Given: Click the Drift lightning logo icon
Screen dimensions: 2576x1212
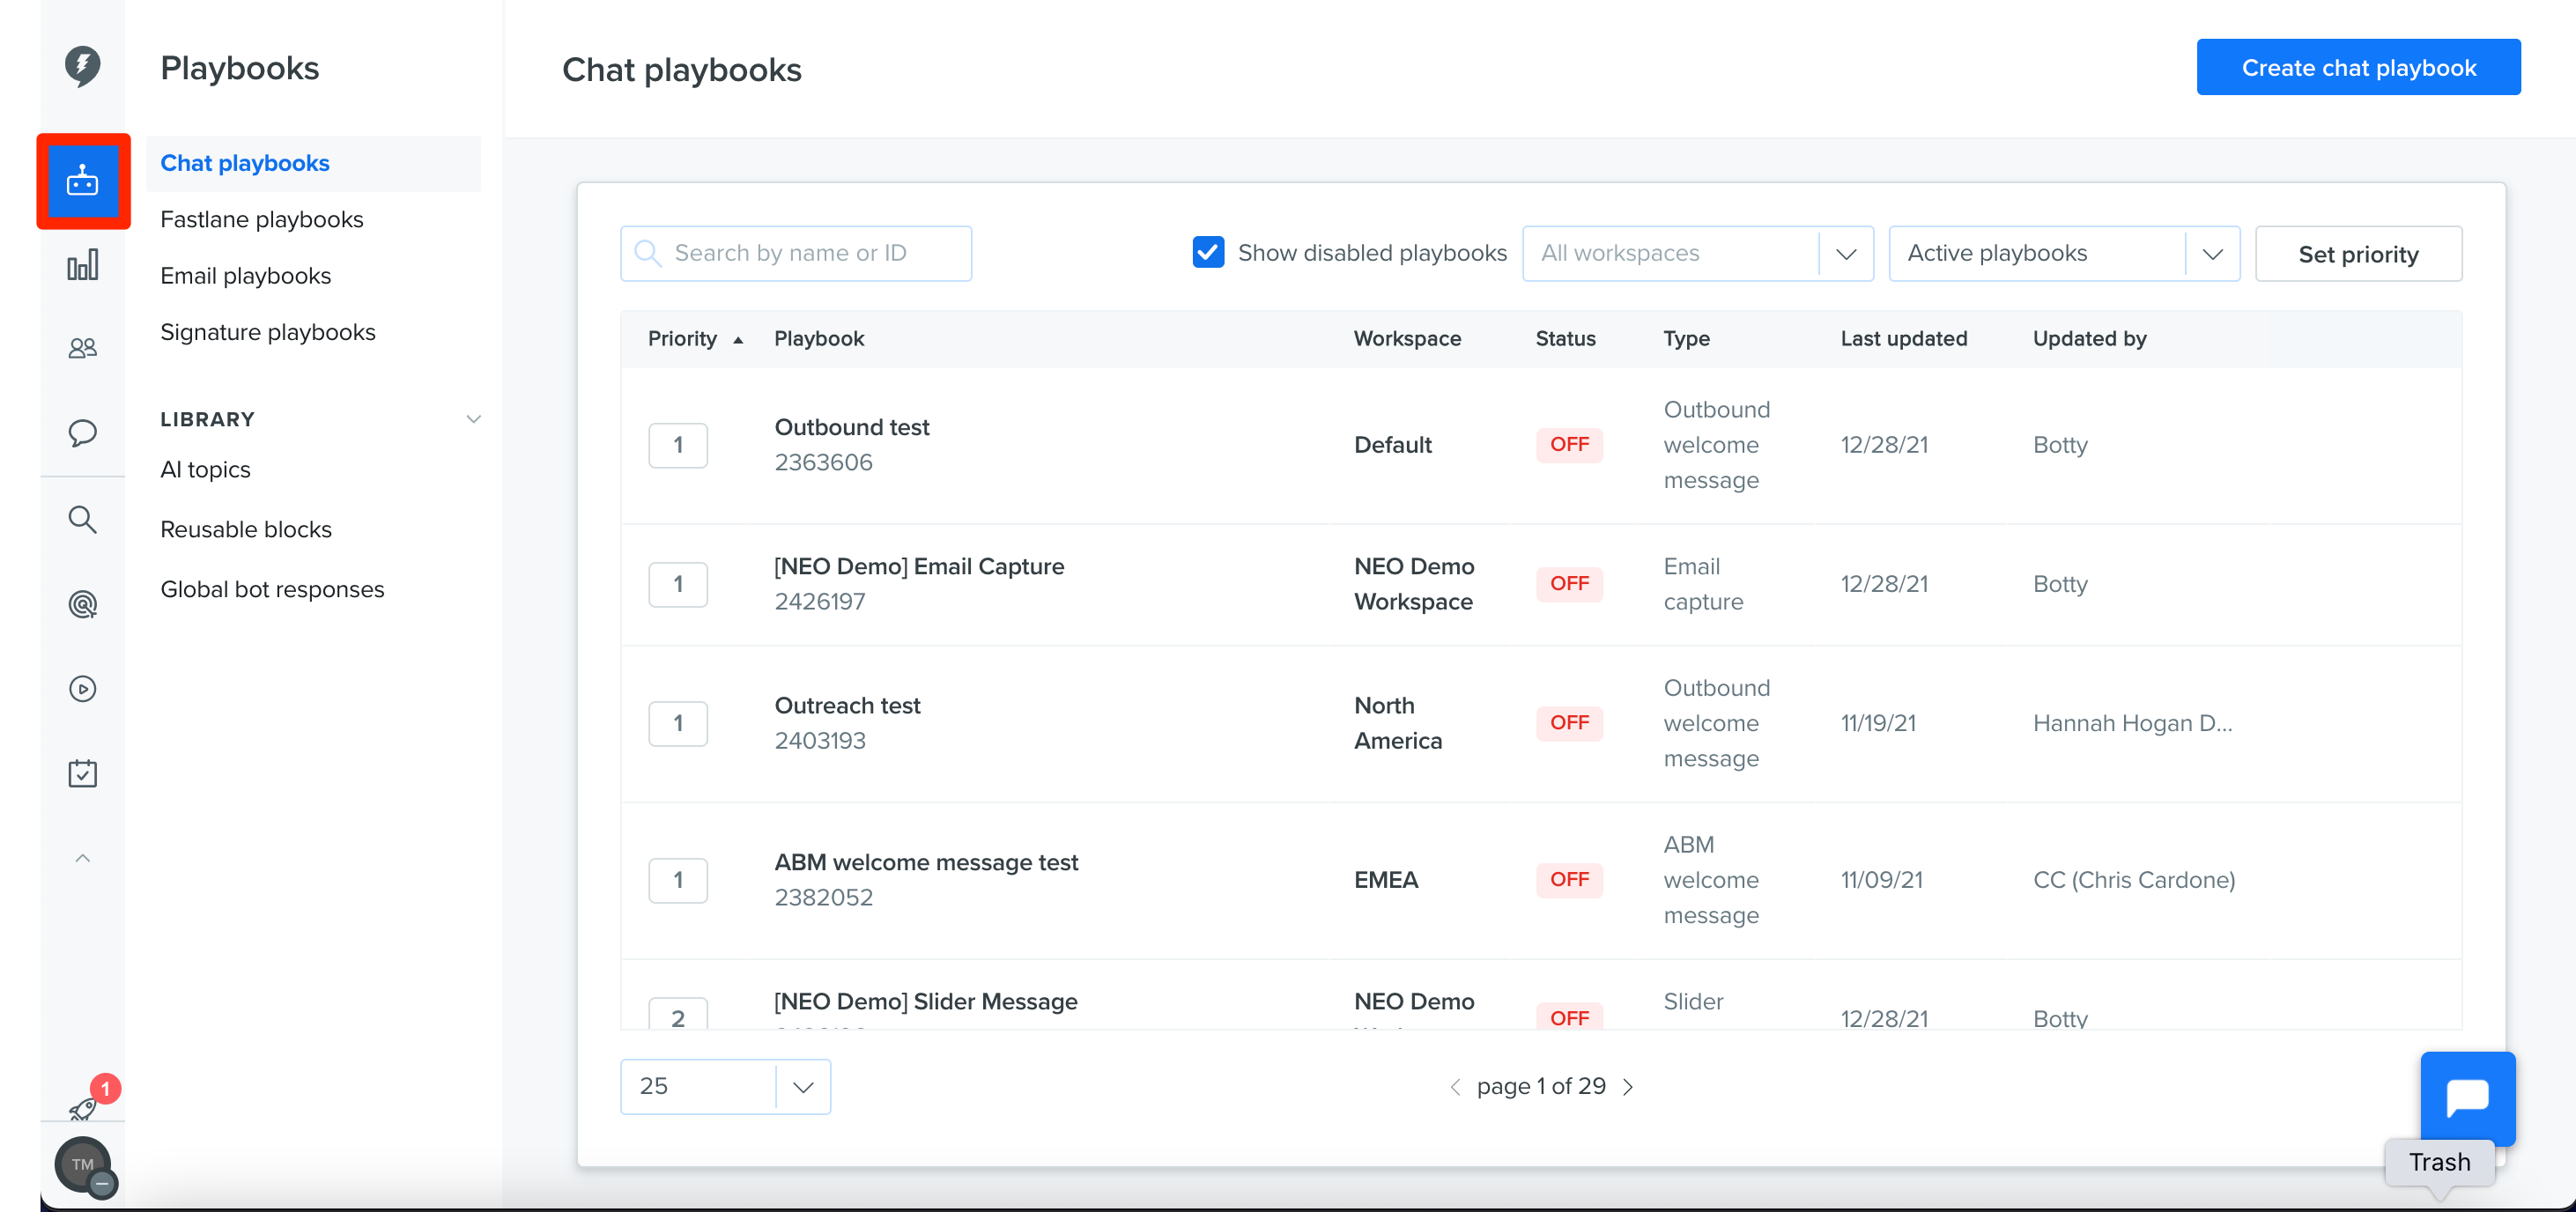Looking at the screenshot, I should [x=83, y=66].
